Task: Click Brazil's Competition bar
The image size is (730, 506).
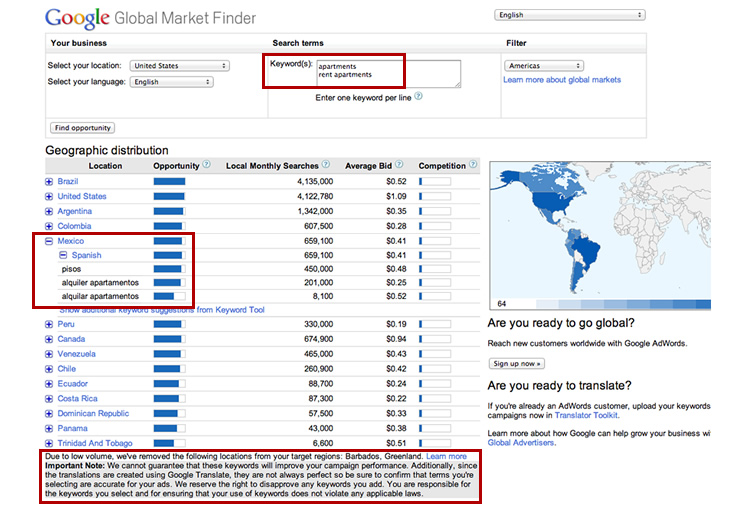Action: (x=435, y=182)
